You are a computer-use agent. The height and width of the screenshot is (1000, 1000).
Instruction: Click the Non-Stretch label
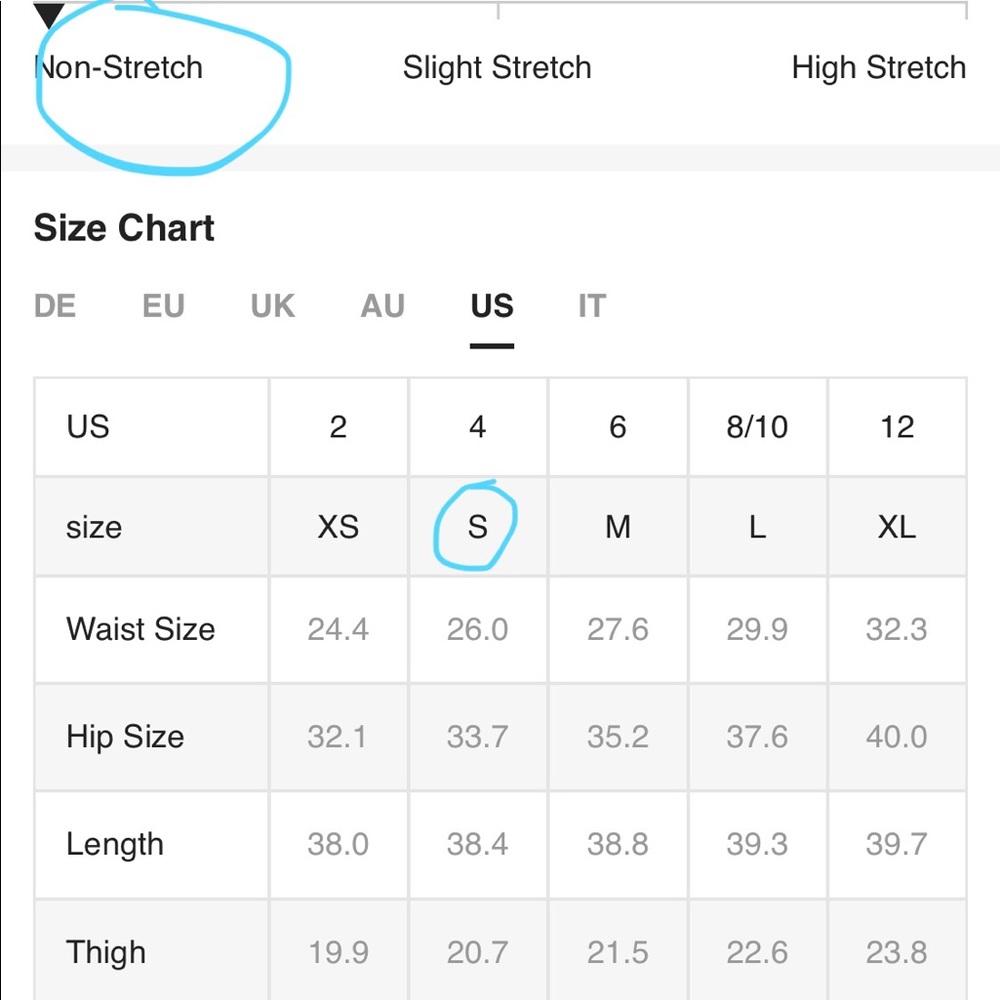click(119, 68)
